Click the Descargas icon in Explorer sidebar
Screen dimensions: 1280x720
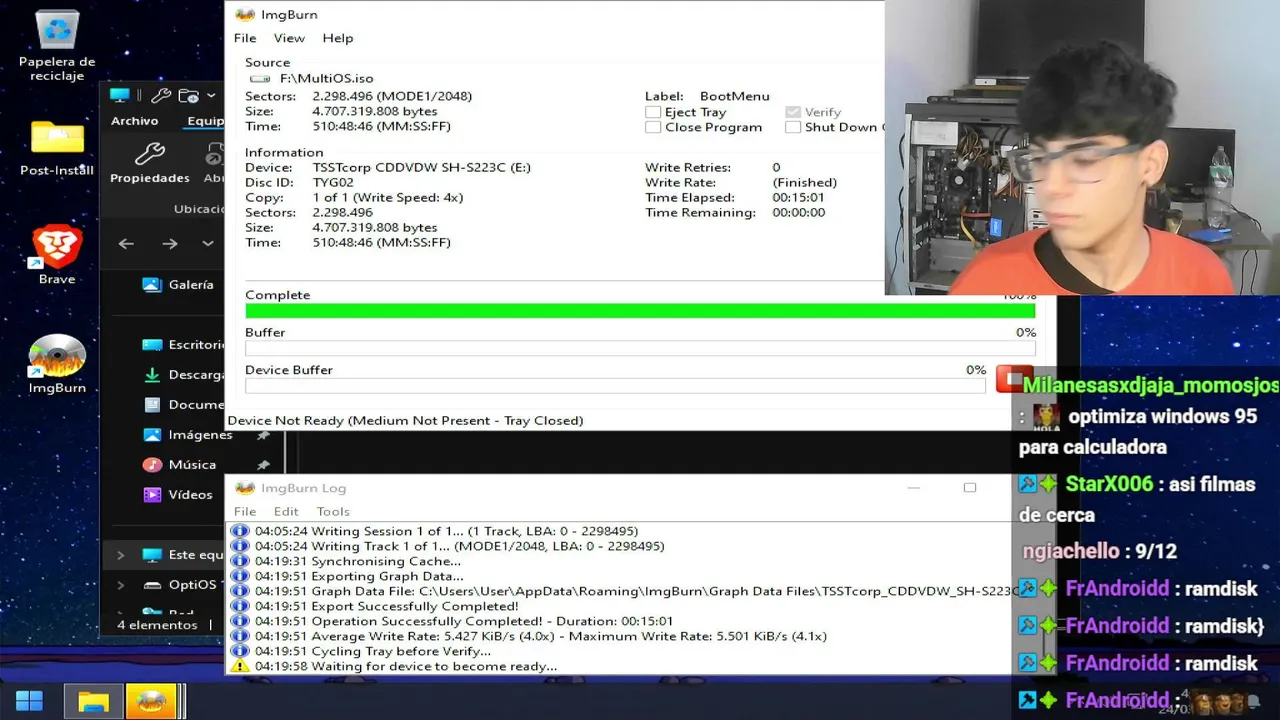tap(152, 374)
